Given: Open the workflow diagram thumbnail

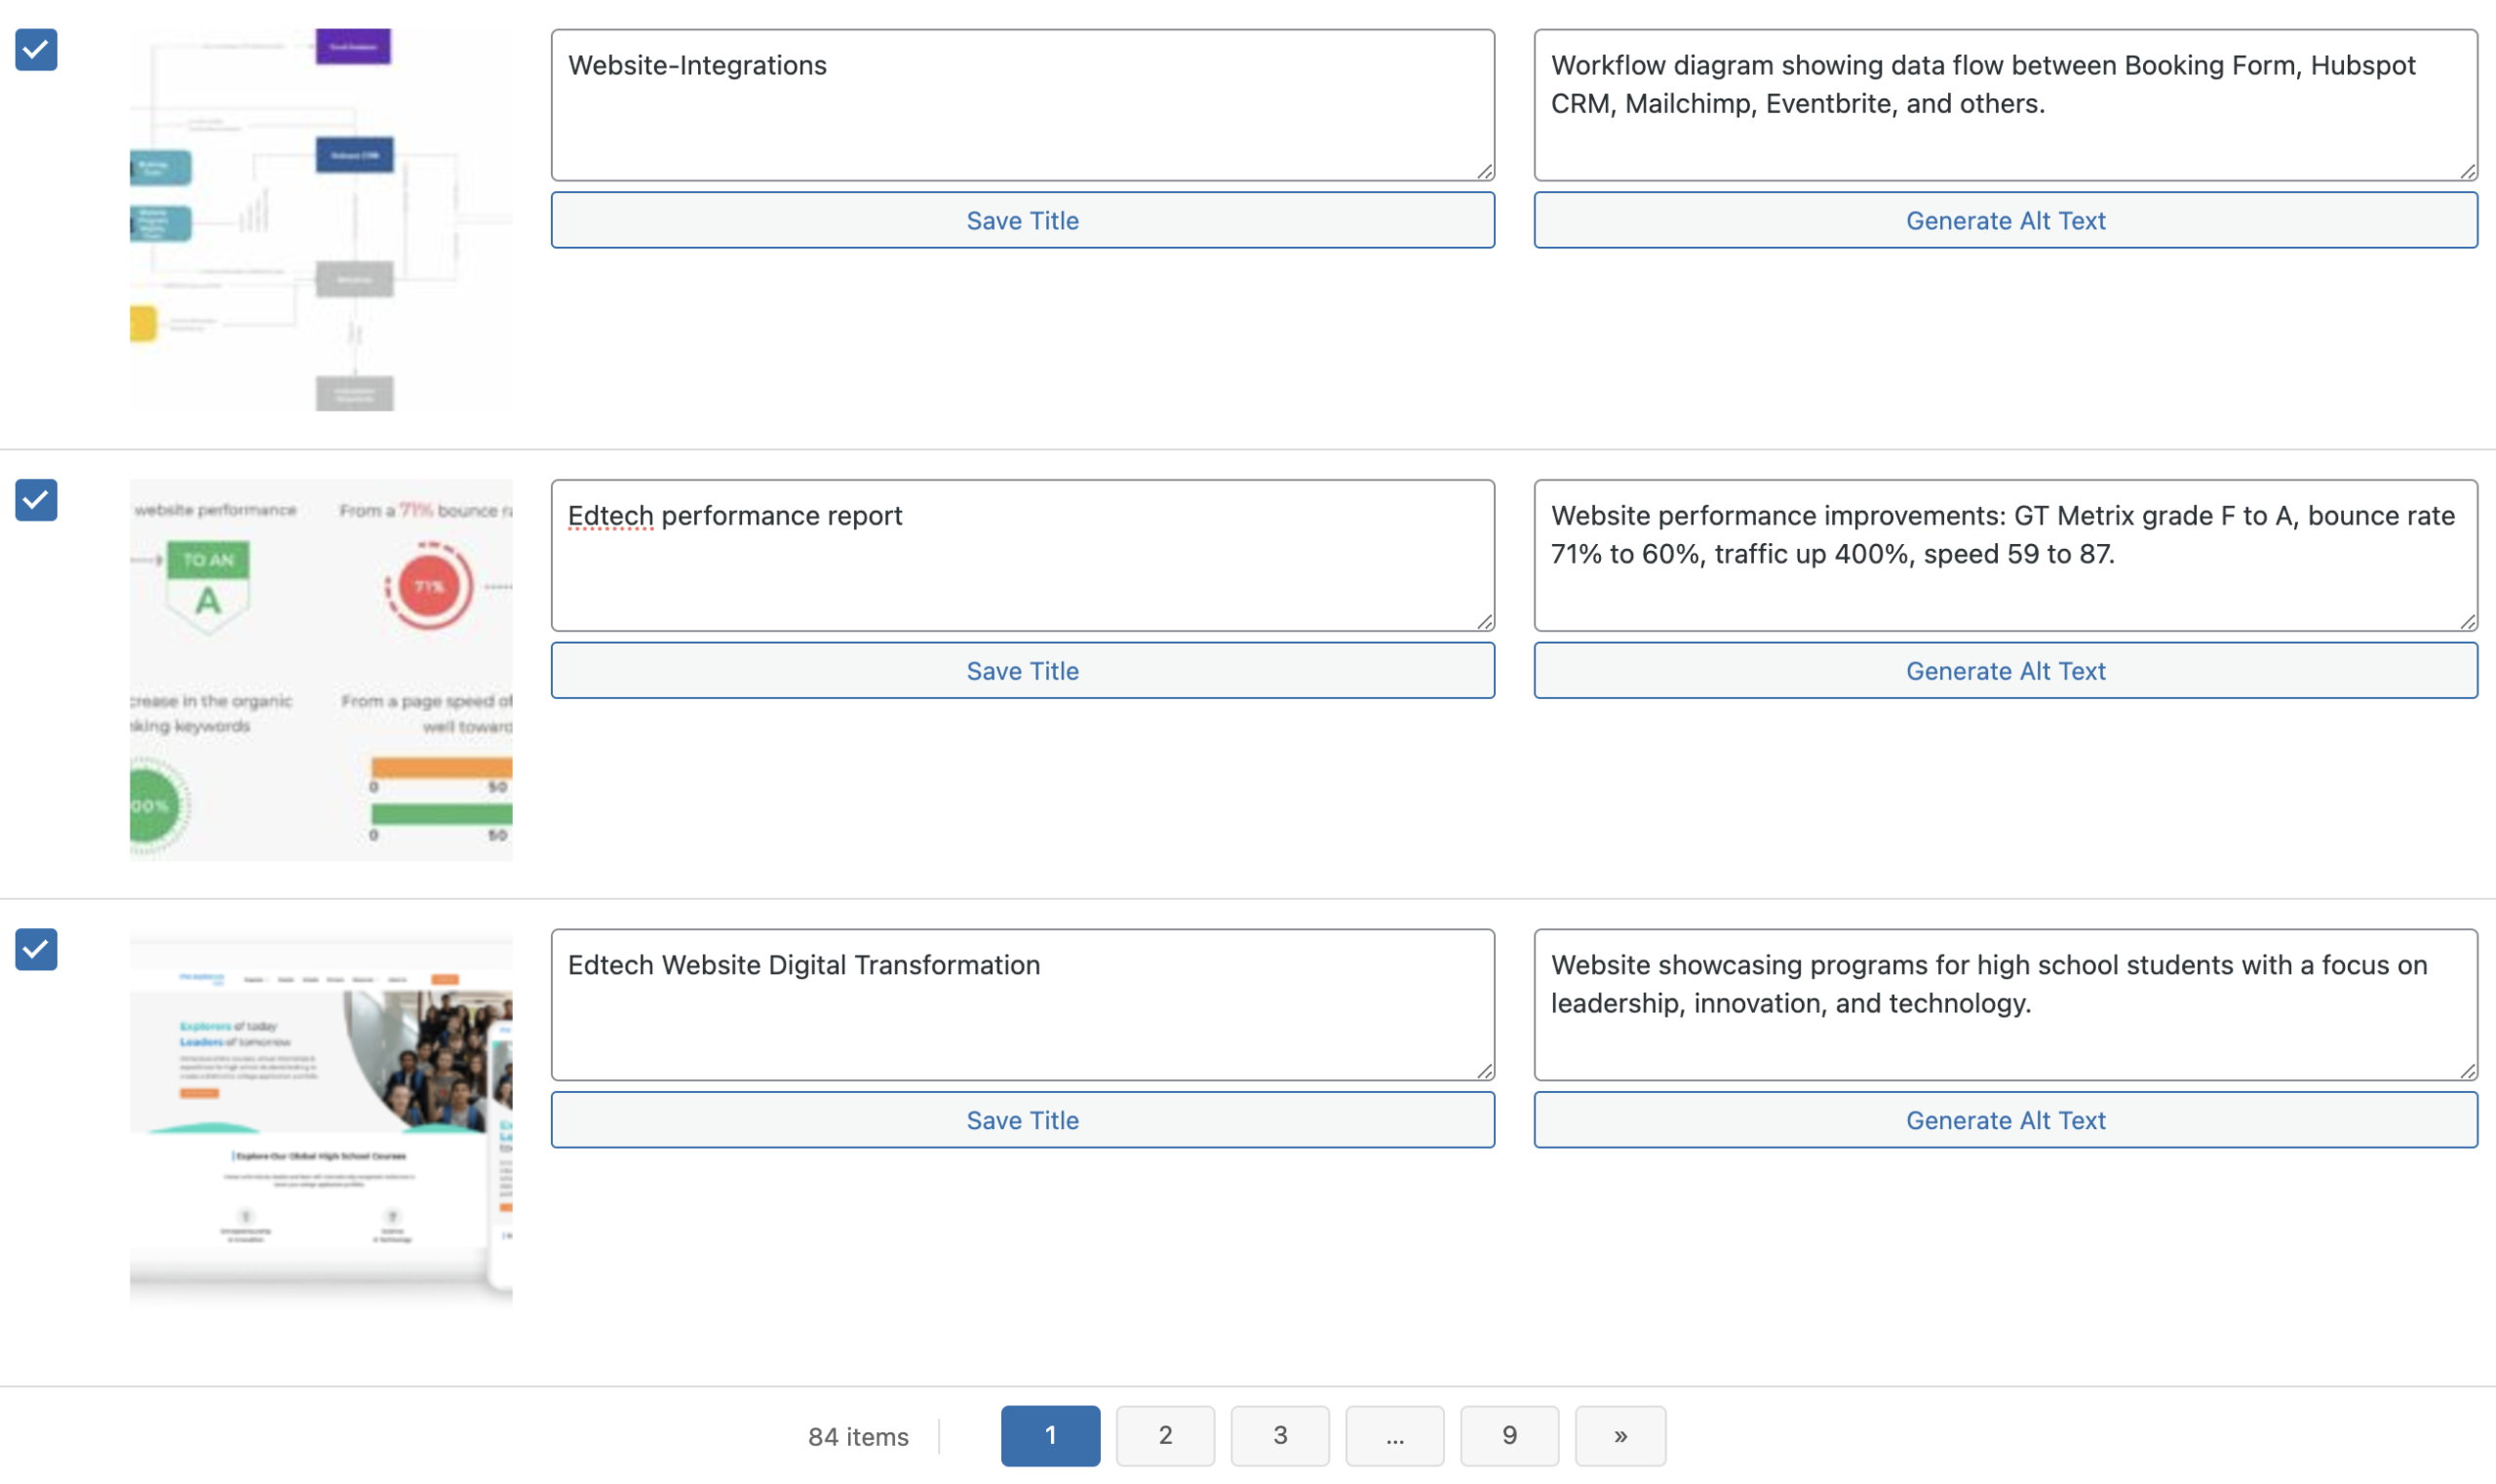Looking at the screenshot, I should tap(321, 220).
